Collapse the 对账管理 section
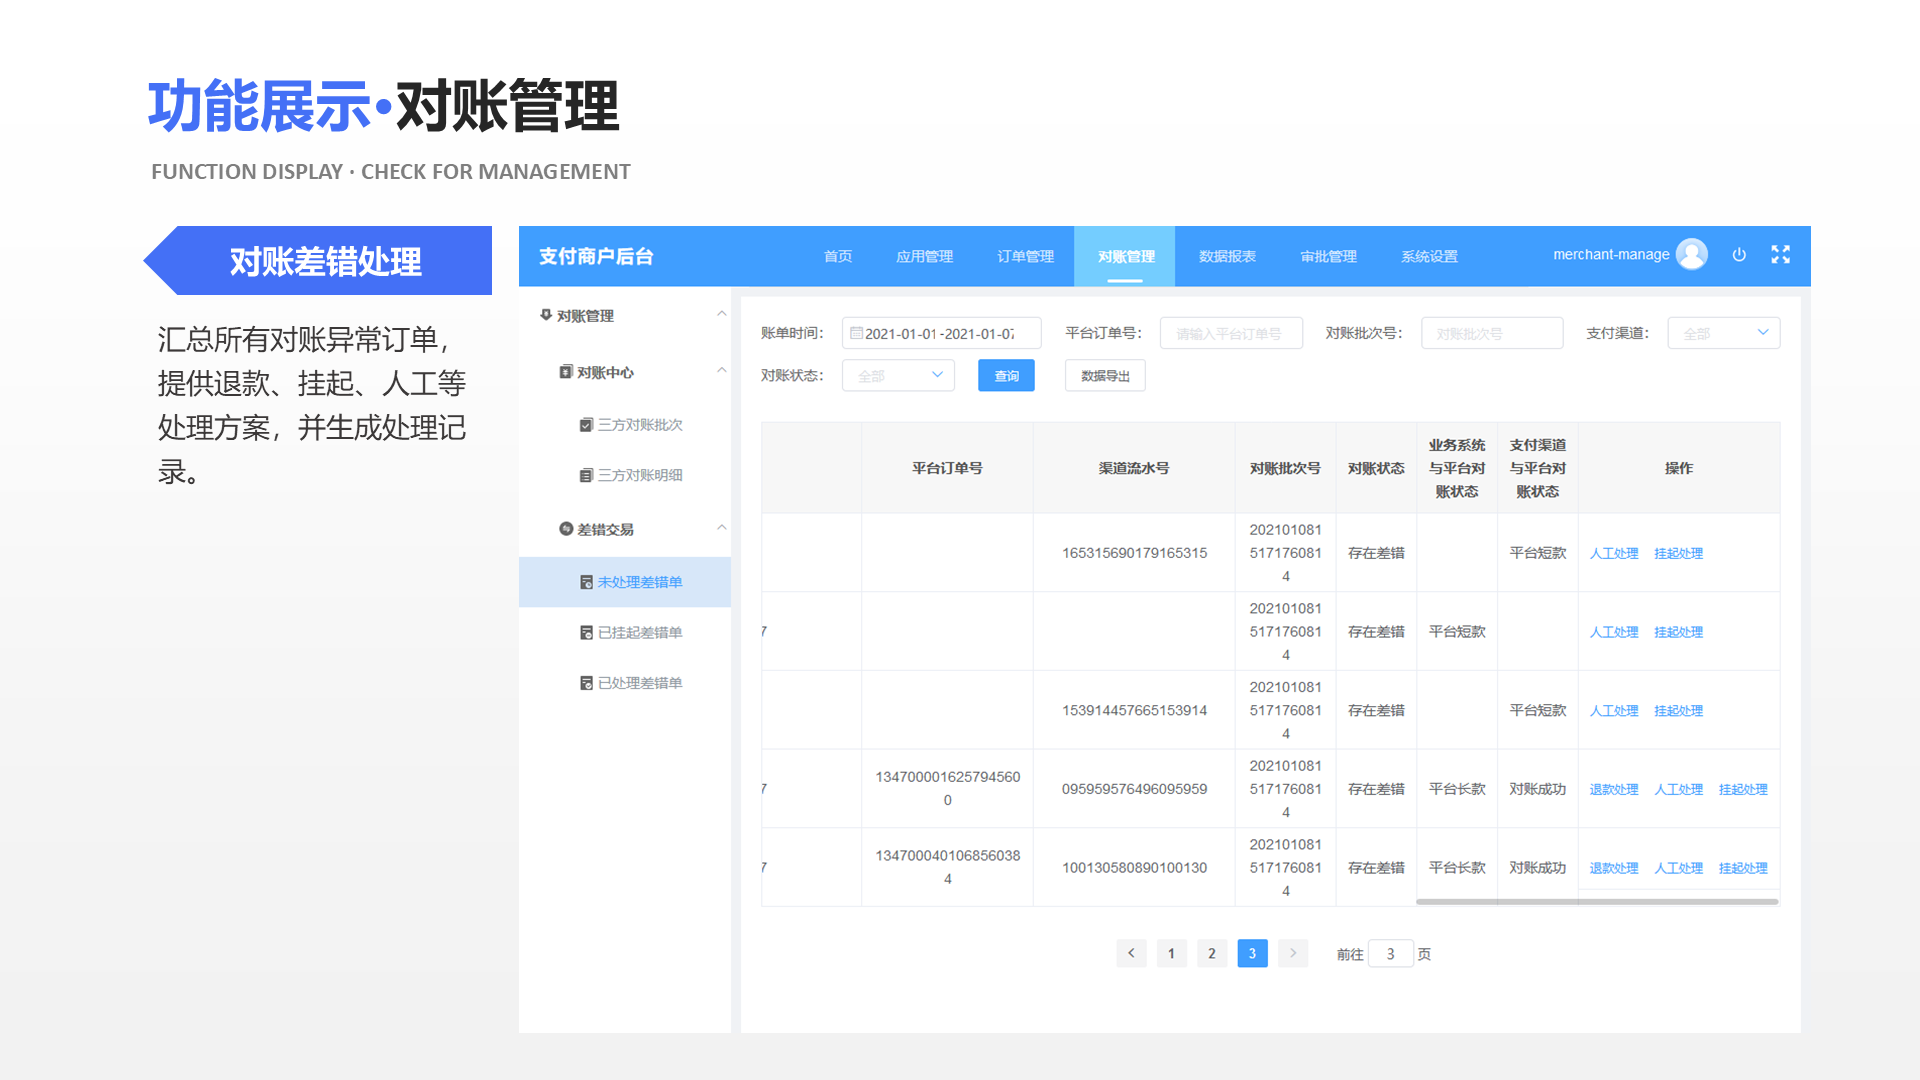This screenshot has width=1920, height=1080. point(722,314)
